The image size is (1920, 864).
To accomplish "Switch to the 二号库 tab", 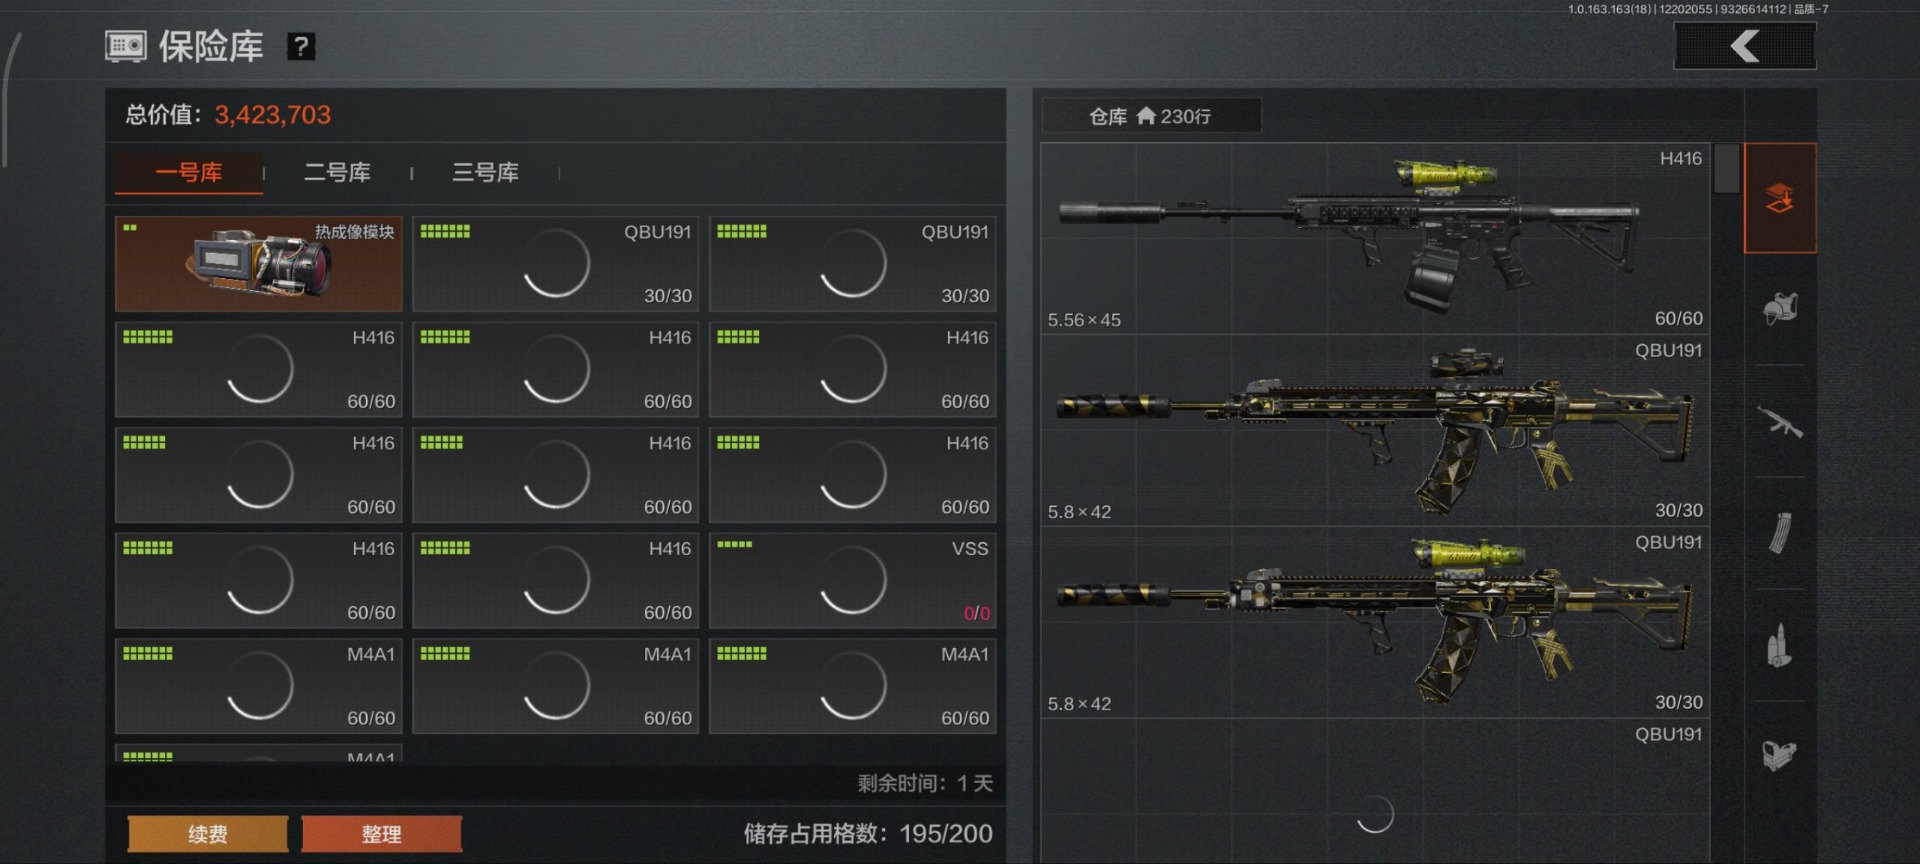I will tap(337, 172).
